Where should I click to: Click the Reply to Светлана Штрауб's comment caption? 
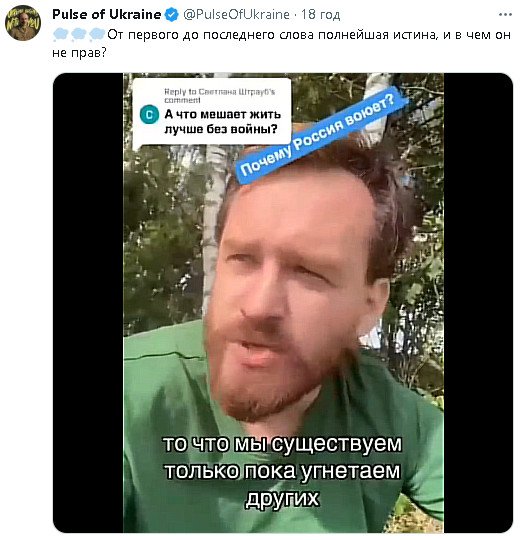click(x=219, y=96)
